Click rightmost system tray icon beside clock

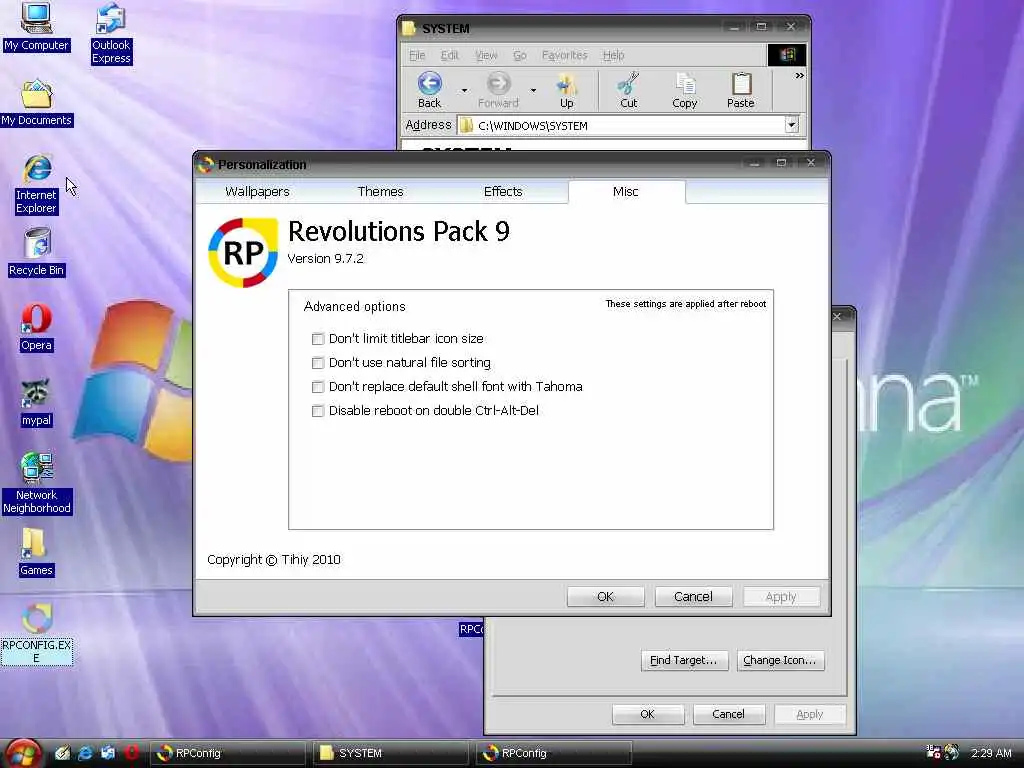coord(952,752)
